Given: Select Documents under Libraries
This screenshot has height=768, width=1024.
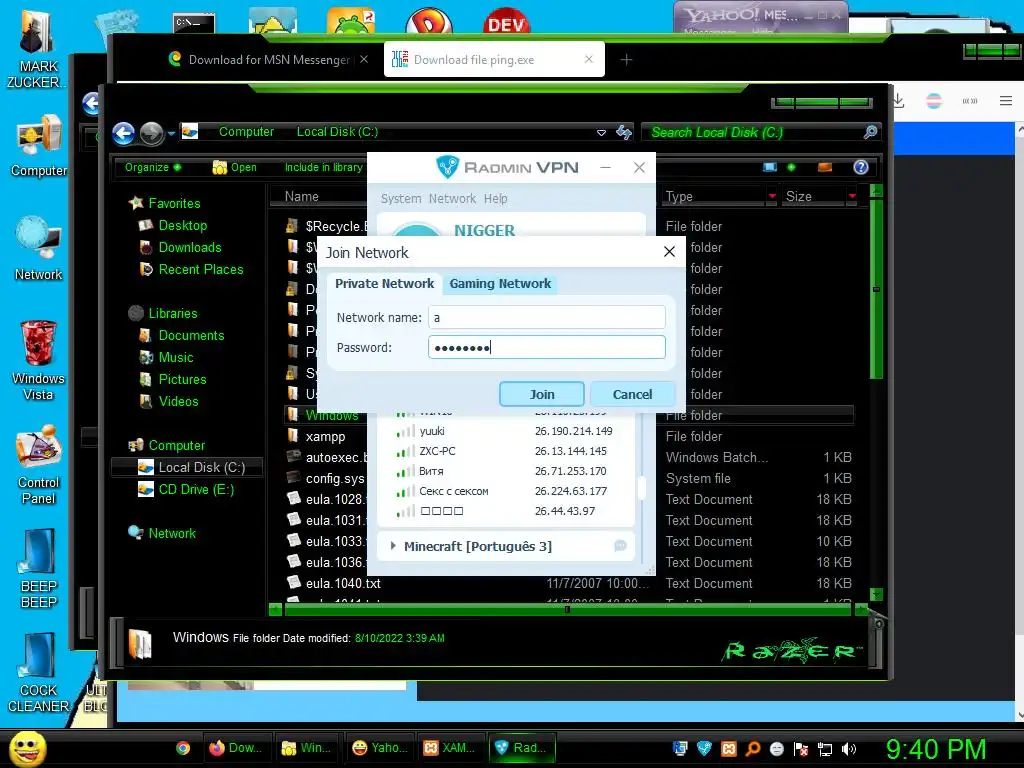Looking at the screenshot, I should pos(191,335).
